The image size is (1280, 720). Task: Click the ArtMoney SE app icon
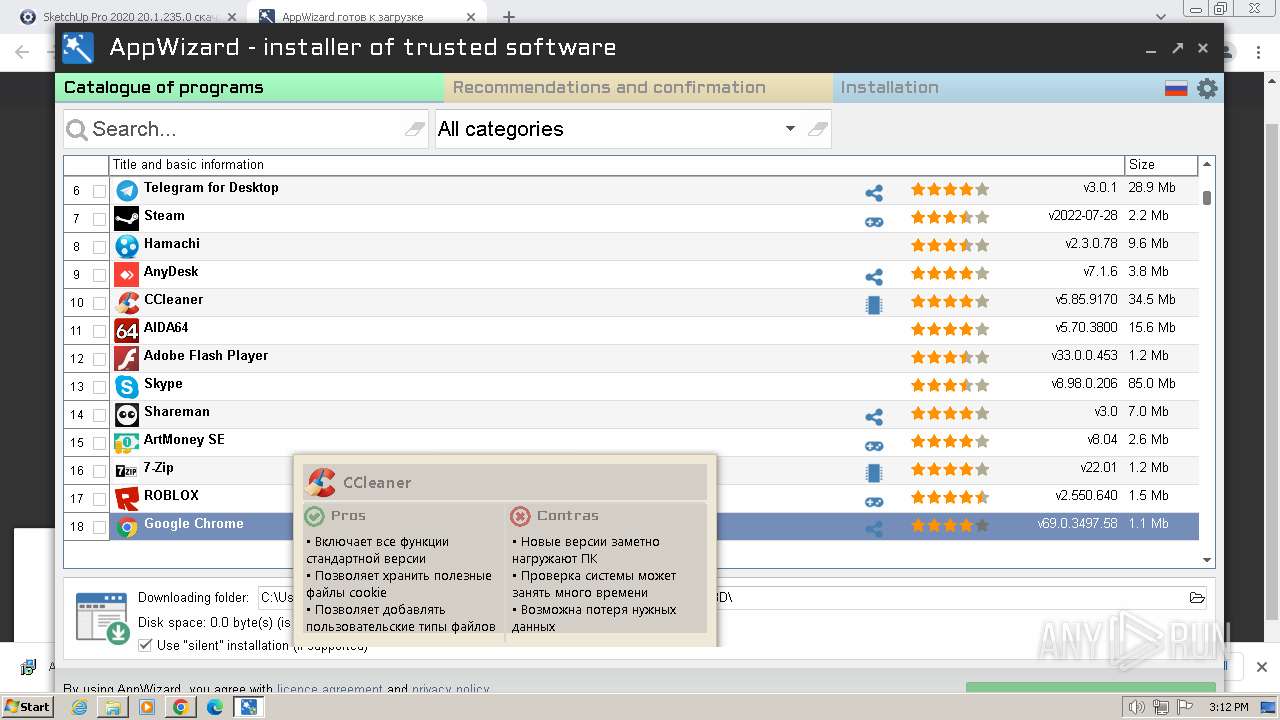point(127,442)
